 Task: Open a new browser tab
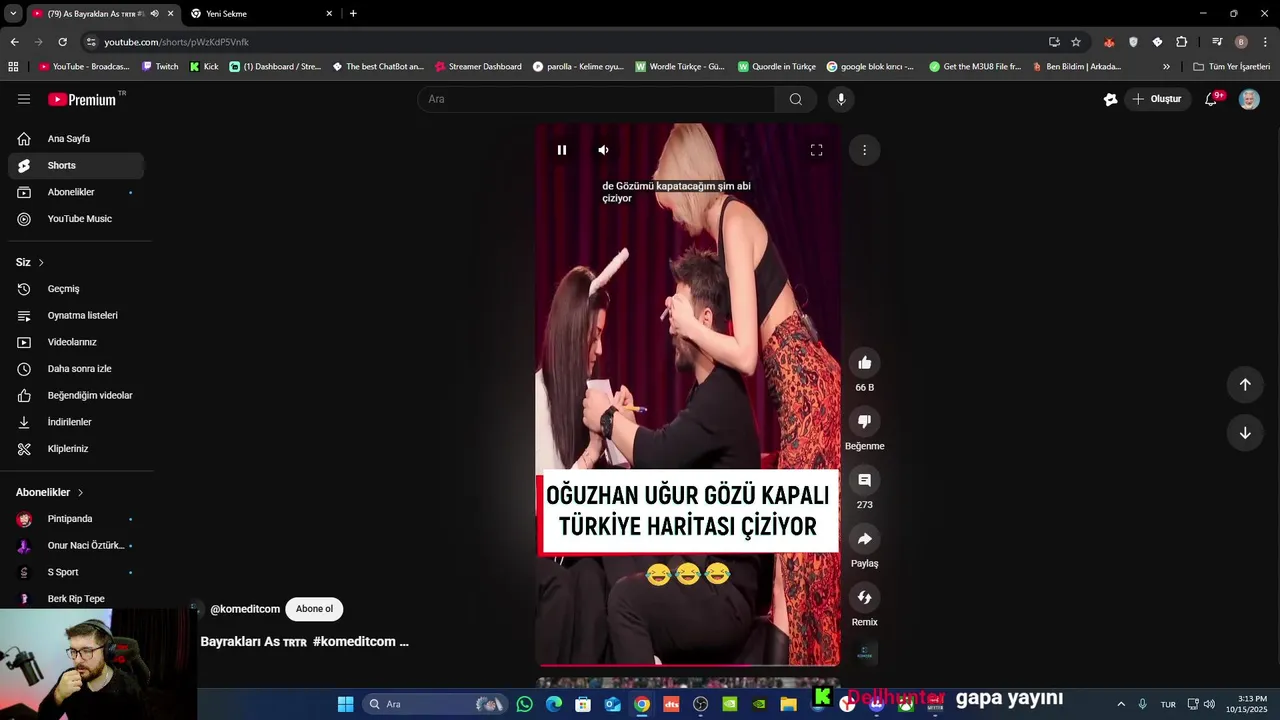pyautogui.click(x=353, y=14)
